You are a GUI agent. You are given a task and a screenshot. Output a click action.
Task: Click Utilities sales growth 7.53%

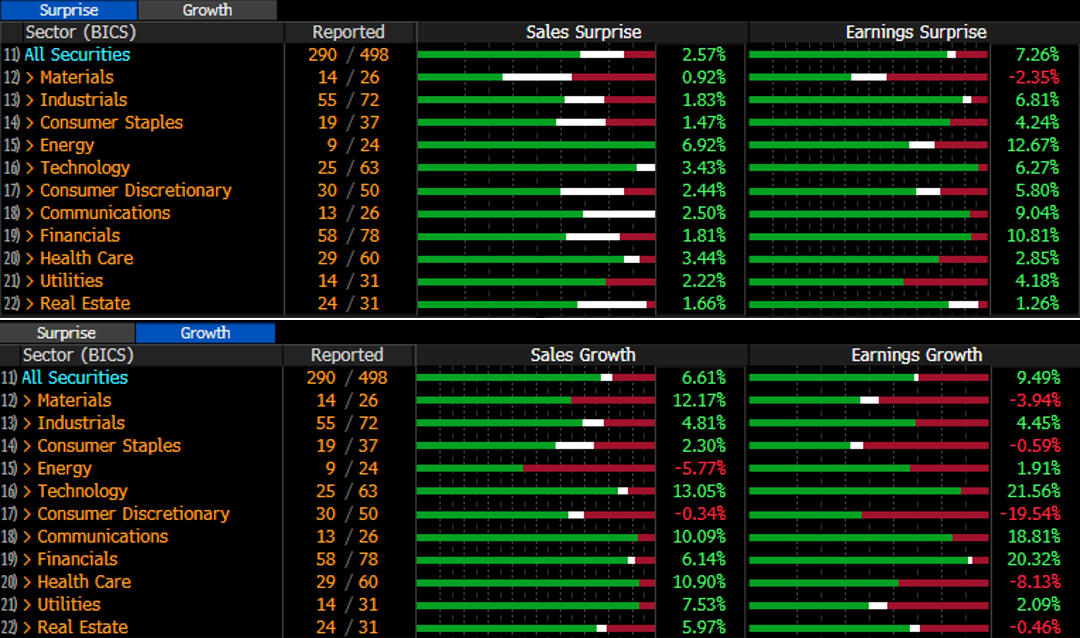703,605
